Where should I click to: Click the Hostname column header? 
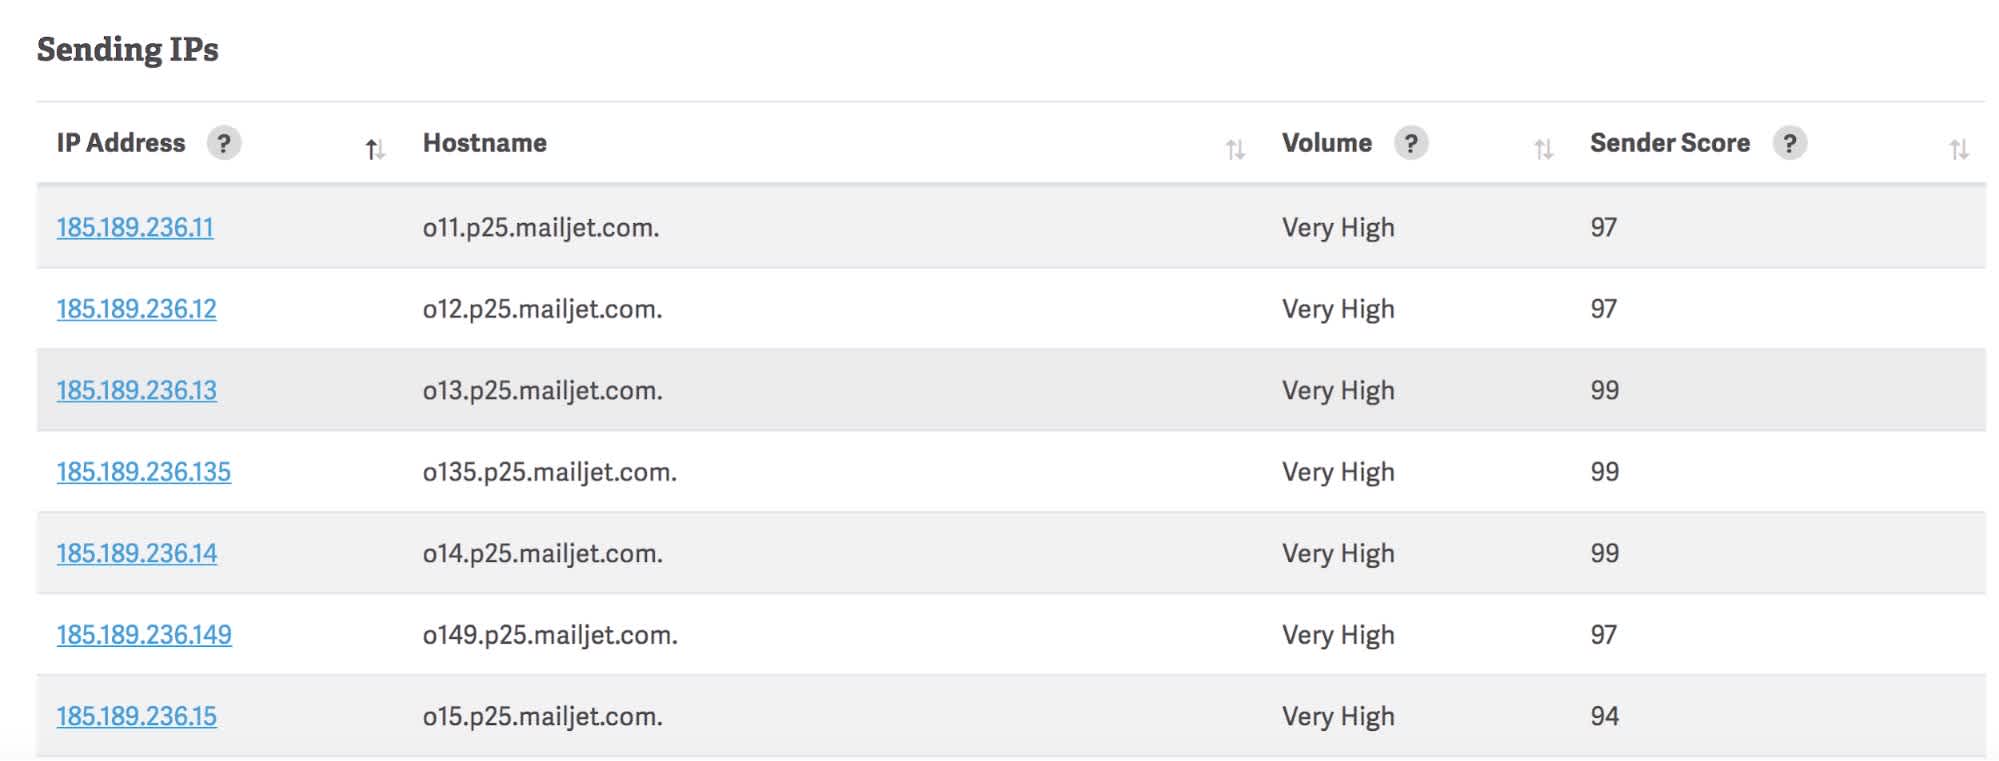pyautogui.click(x=485, y=143)
